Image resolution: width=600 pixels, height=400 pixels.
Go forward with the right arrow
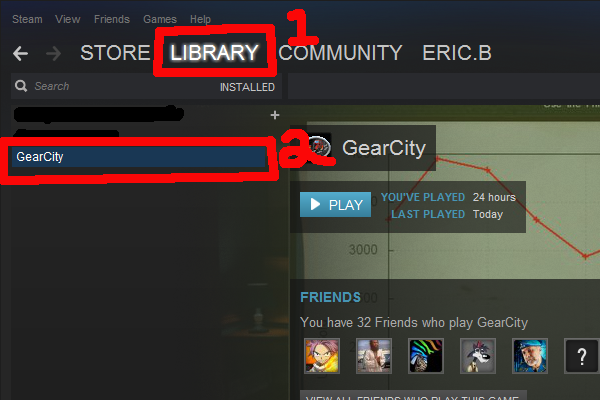pyautogui.click(x=54, y=53)
